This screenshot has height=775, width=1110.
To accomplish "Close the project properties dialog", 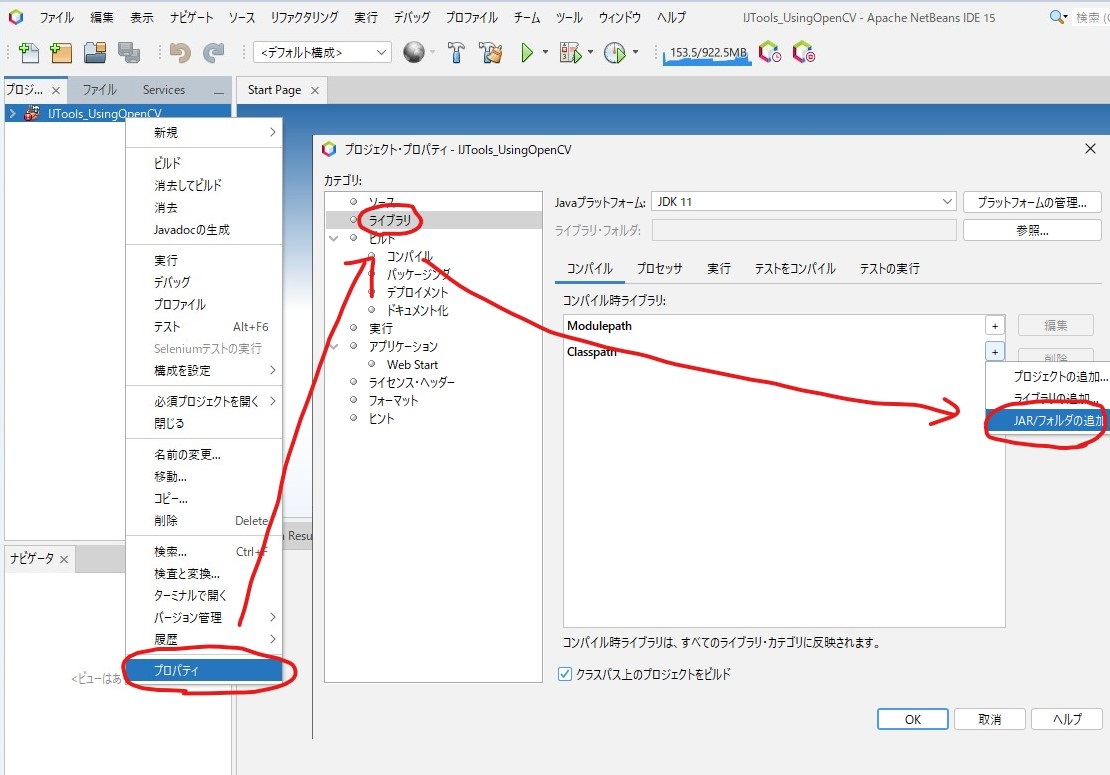I will pyautogui.click(x=1090, y=149).
